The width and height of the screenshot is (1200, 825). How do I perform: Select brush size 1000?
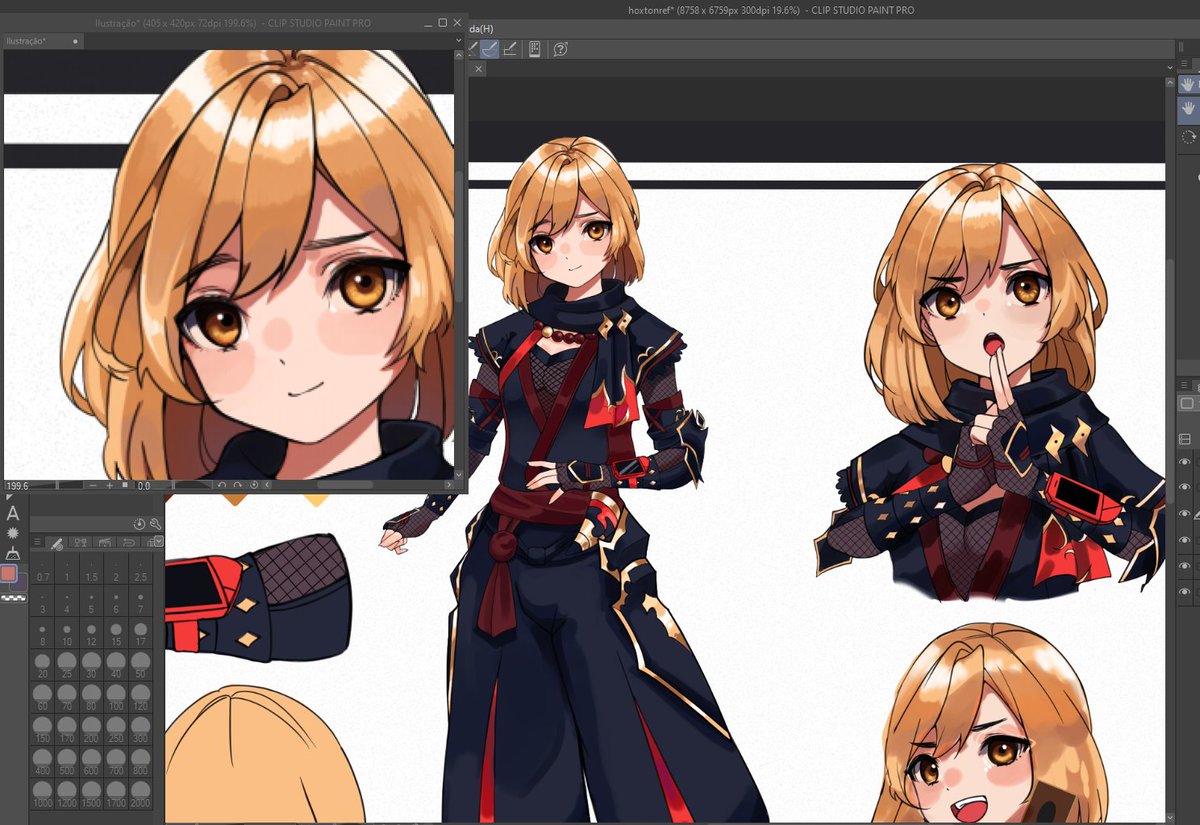[42, 795]
